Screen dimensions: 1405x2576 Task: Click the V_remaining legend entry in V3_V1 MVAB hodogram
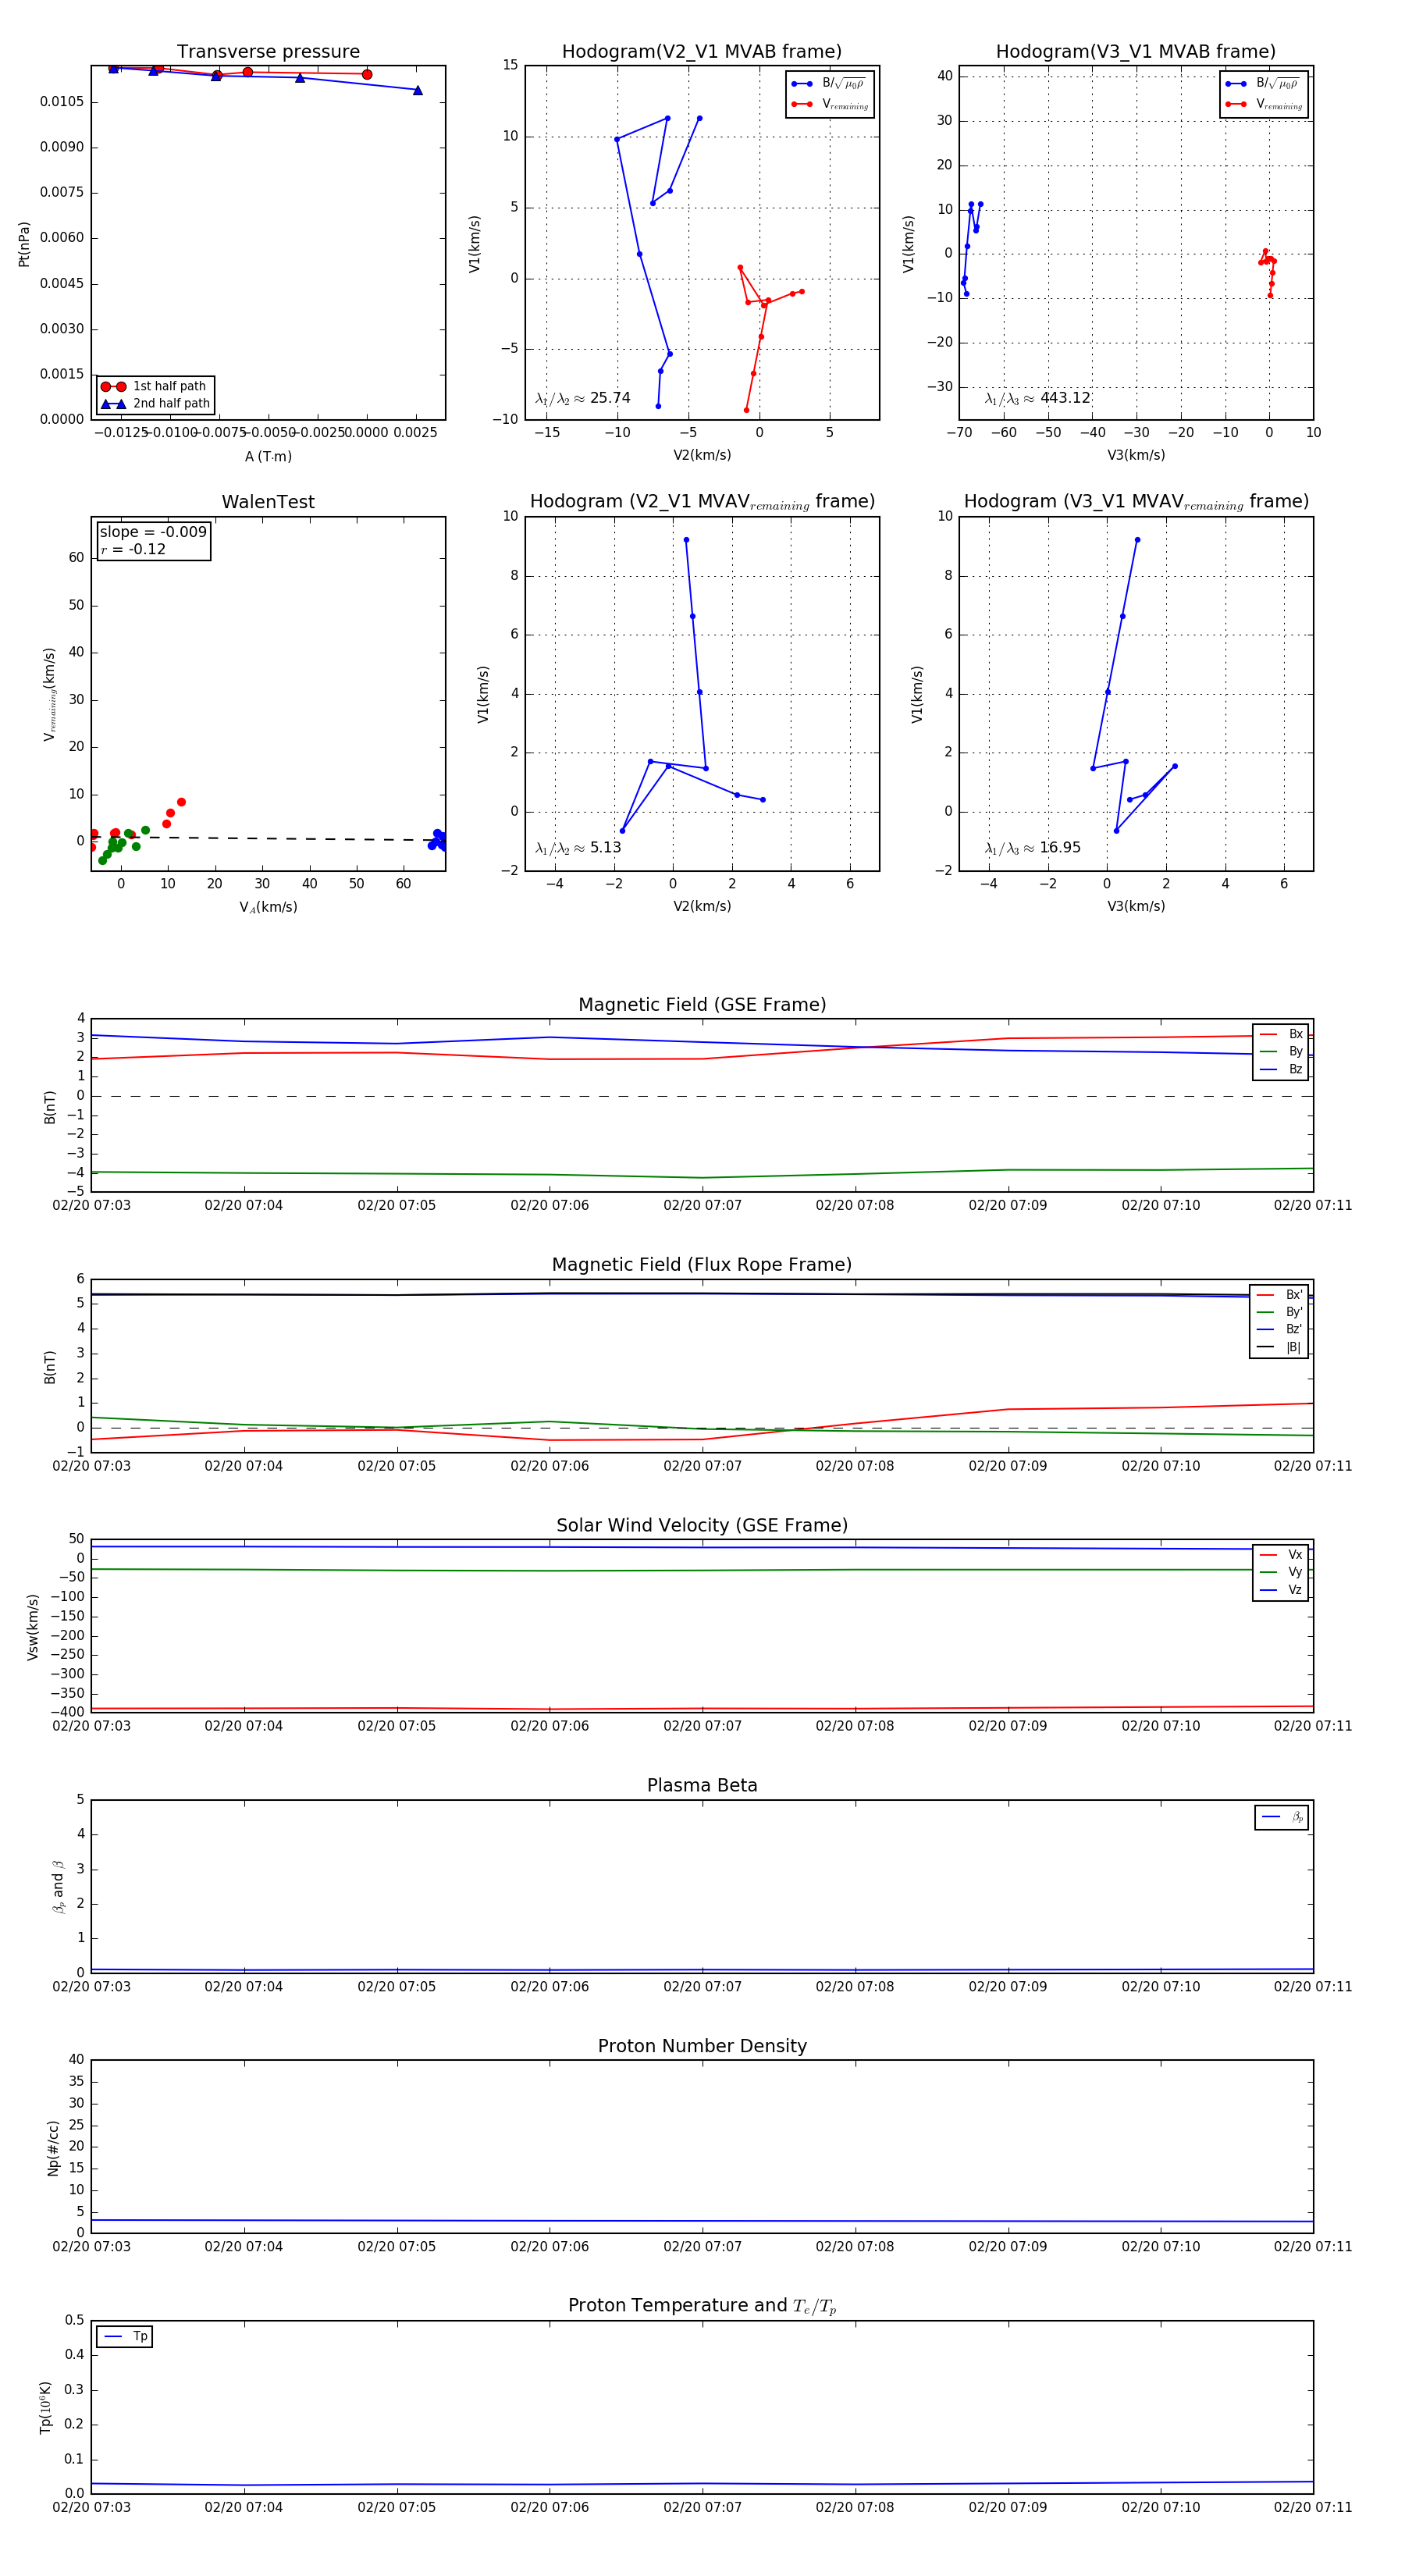coord(1264,104)
